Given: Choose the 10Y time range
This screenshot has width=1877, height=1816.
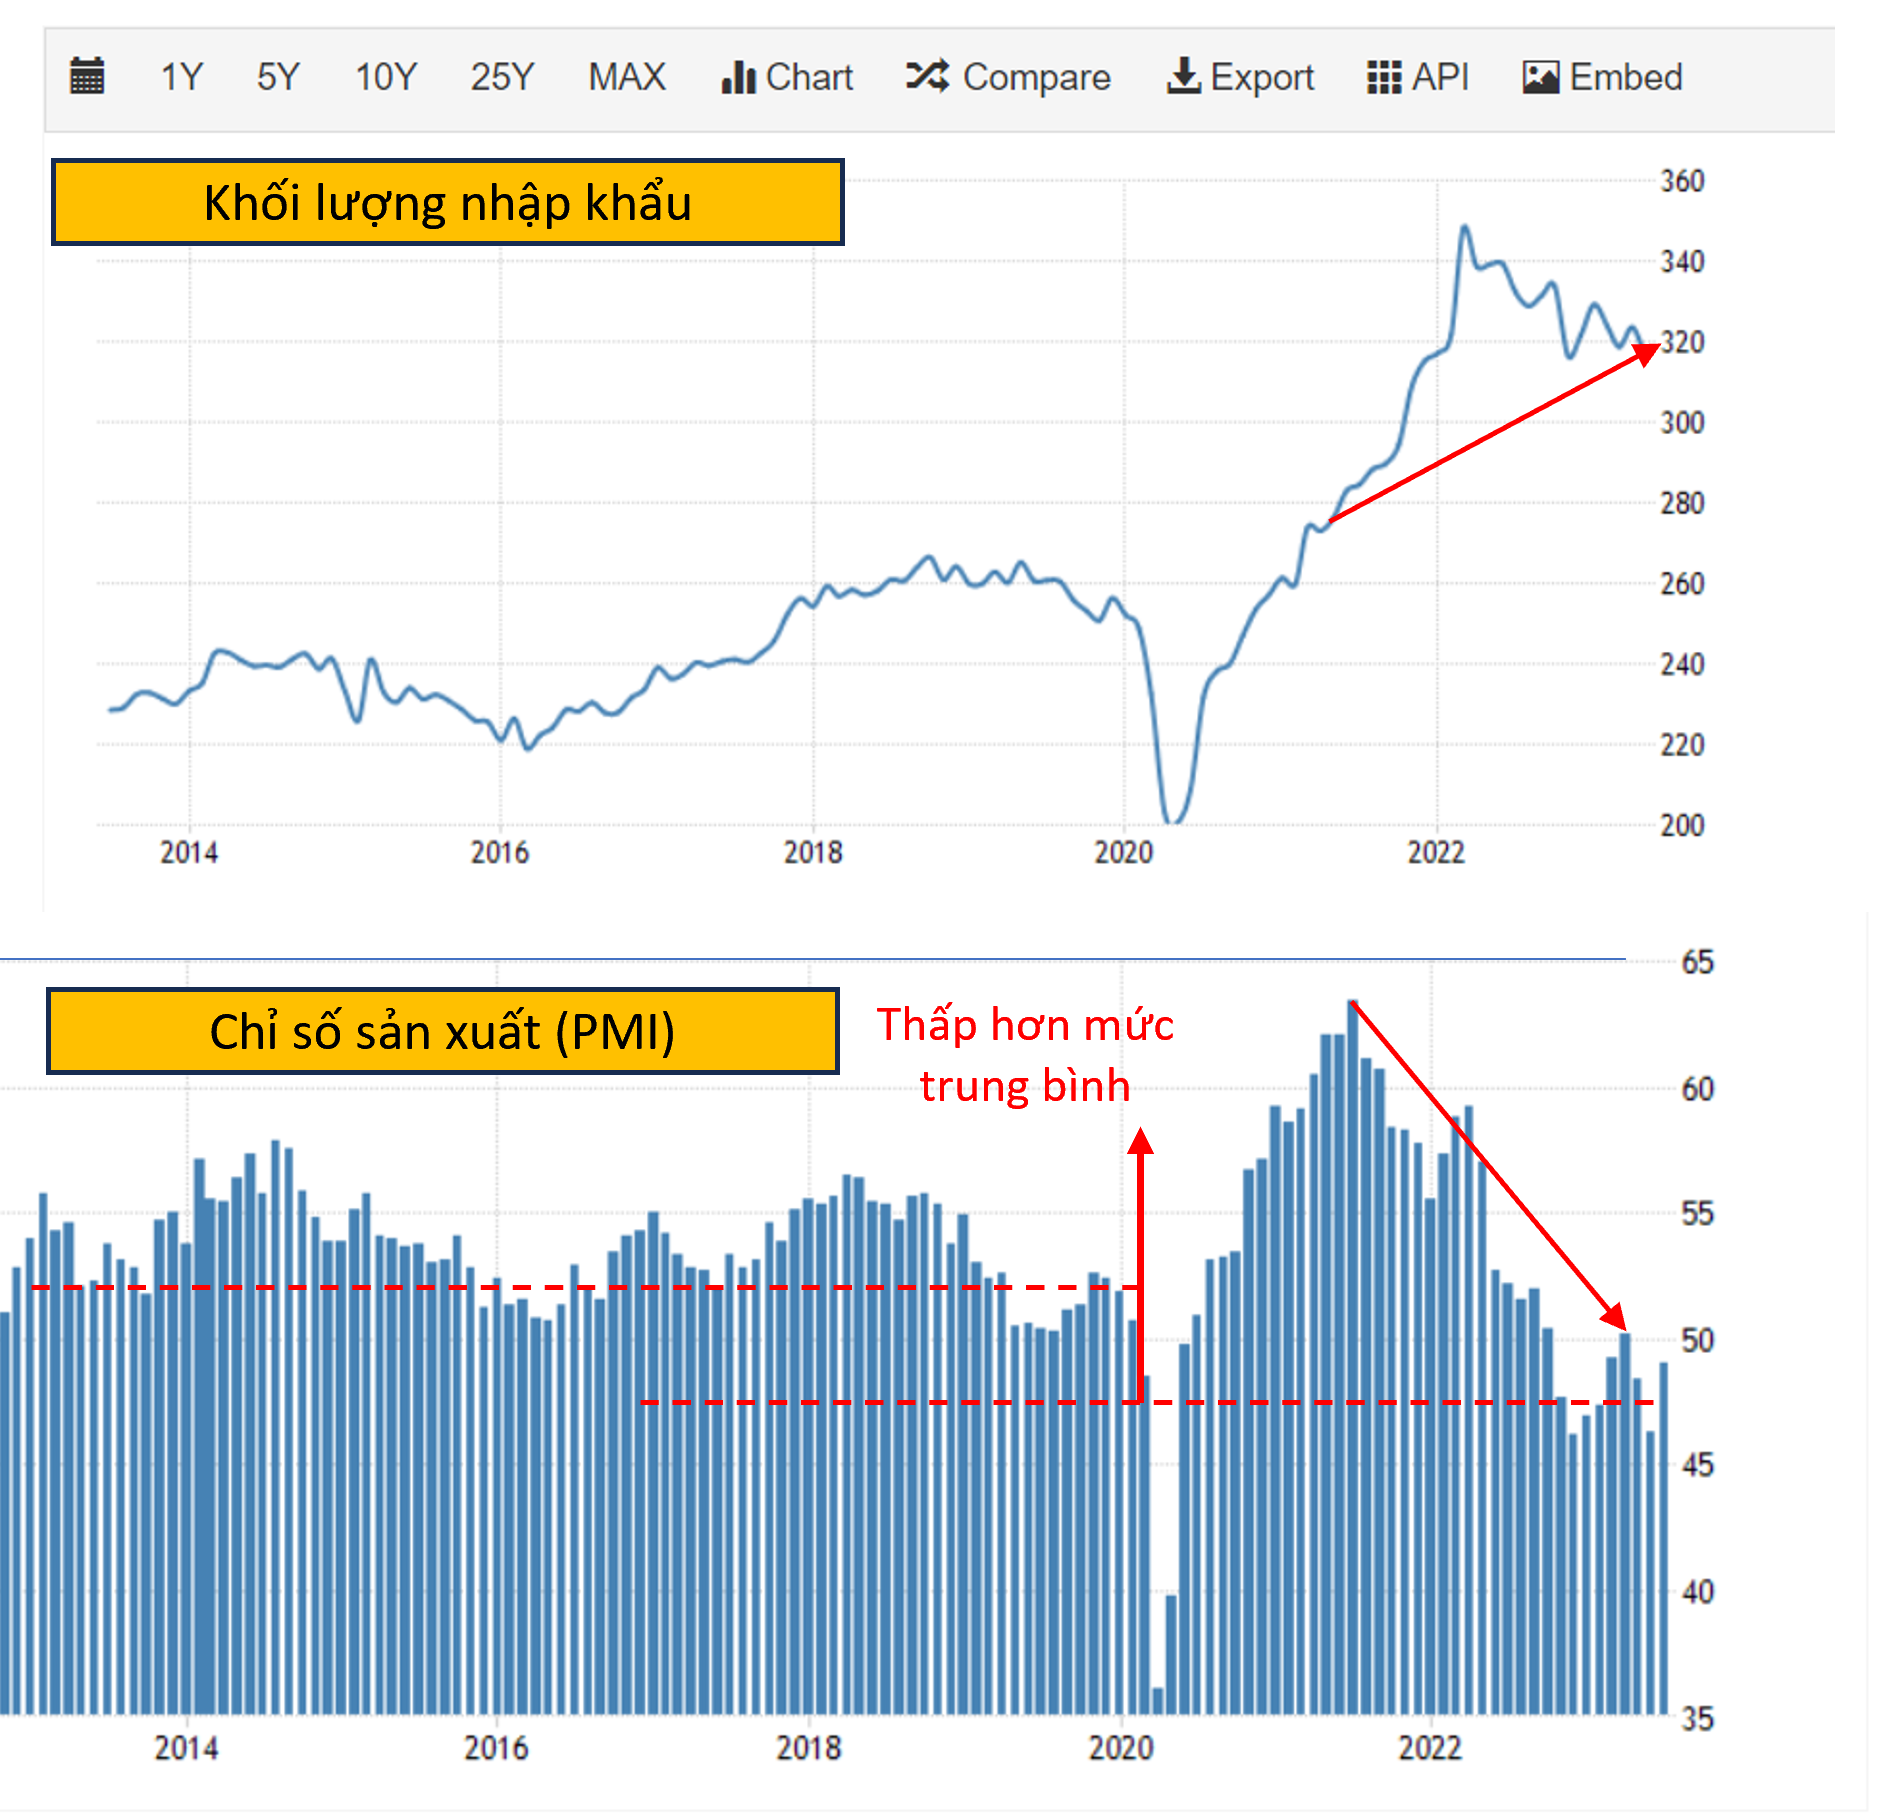Looking at the screenshot, I should 385,77.
